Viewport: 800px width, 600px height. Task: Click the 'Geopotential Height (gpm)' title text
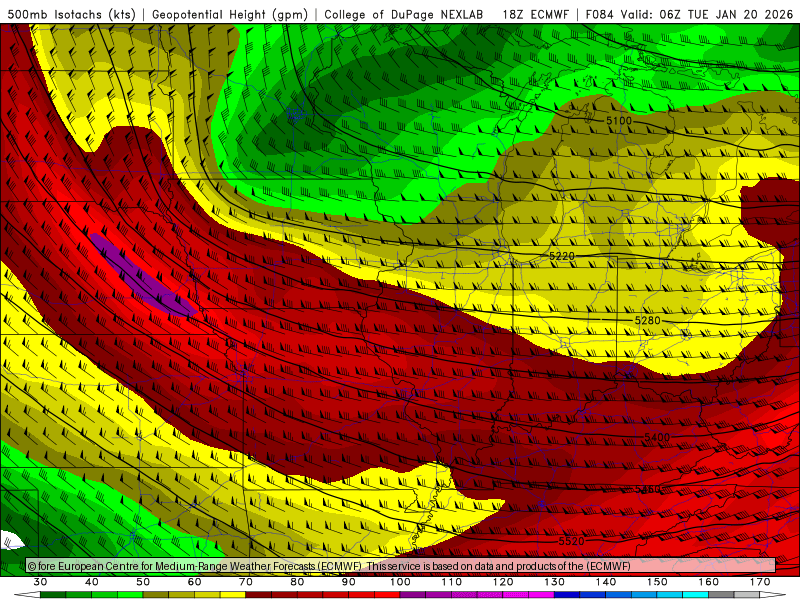click(230, 14)
